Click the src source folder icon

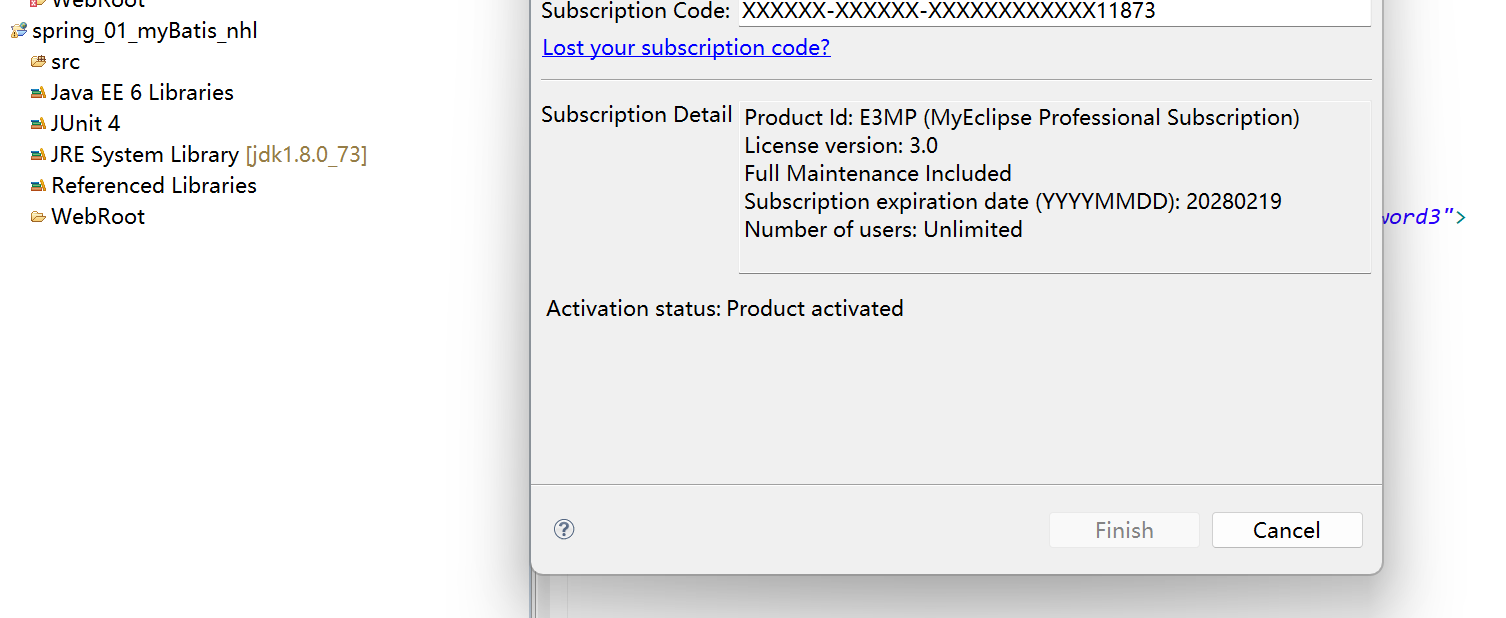point(38,62)
